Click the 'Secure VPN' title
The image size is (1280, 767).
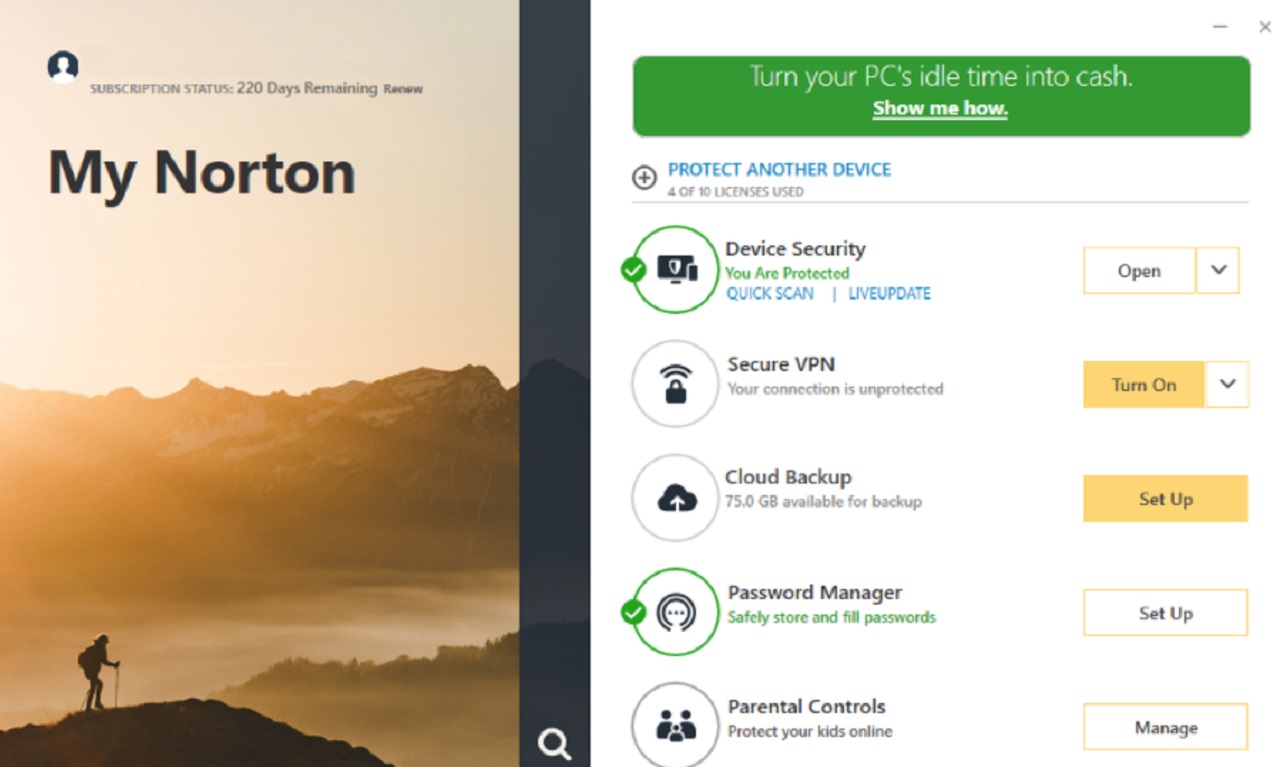coord(781,364)
